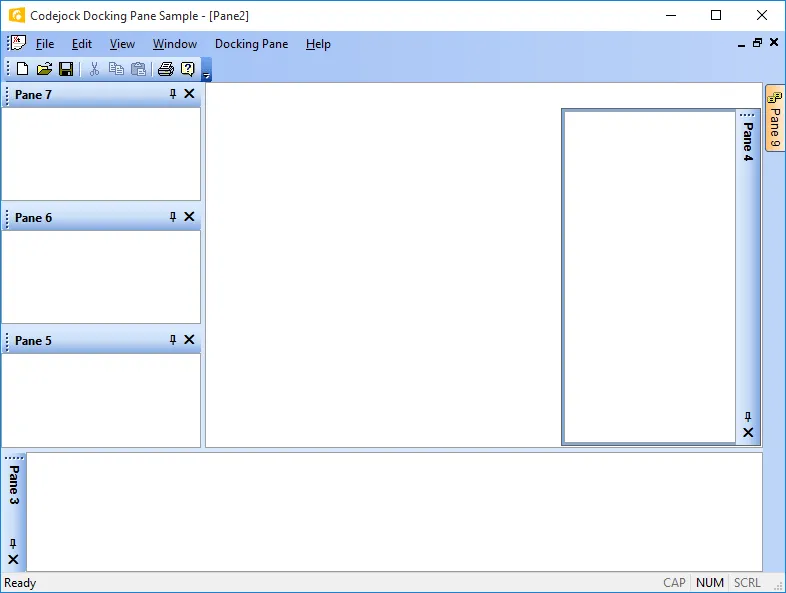Minimize the application window
Viewport: 786px width, 593px height.
(x=671, y=15)
